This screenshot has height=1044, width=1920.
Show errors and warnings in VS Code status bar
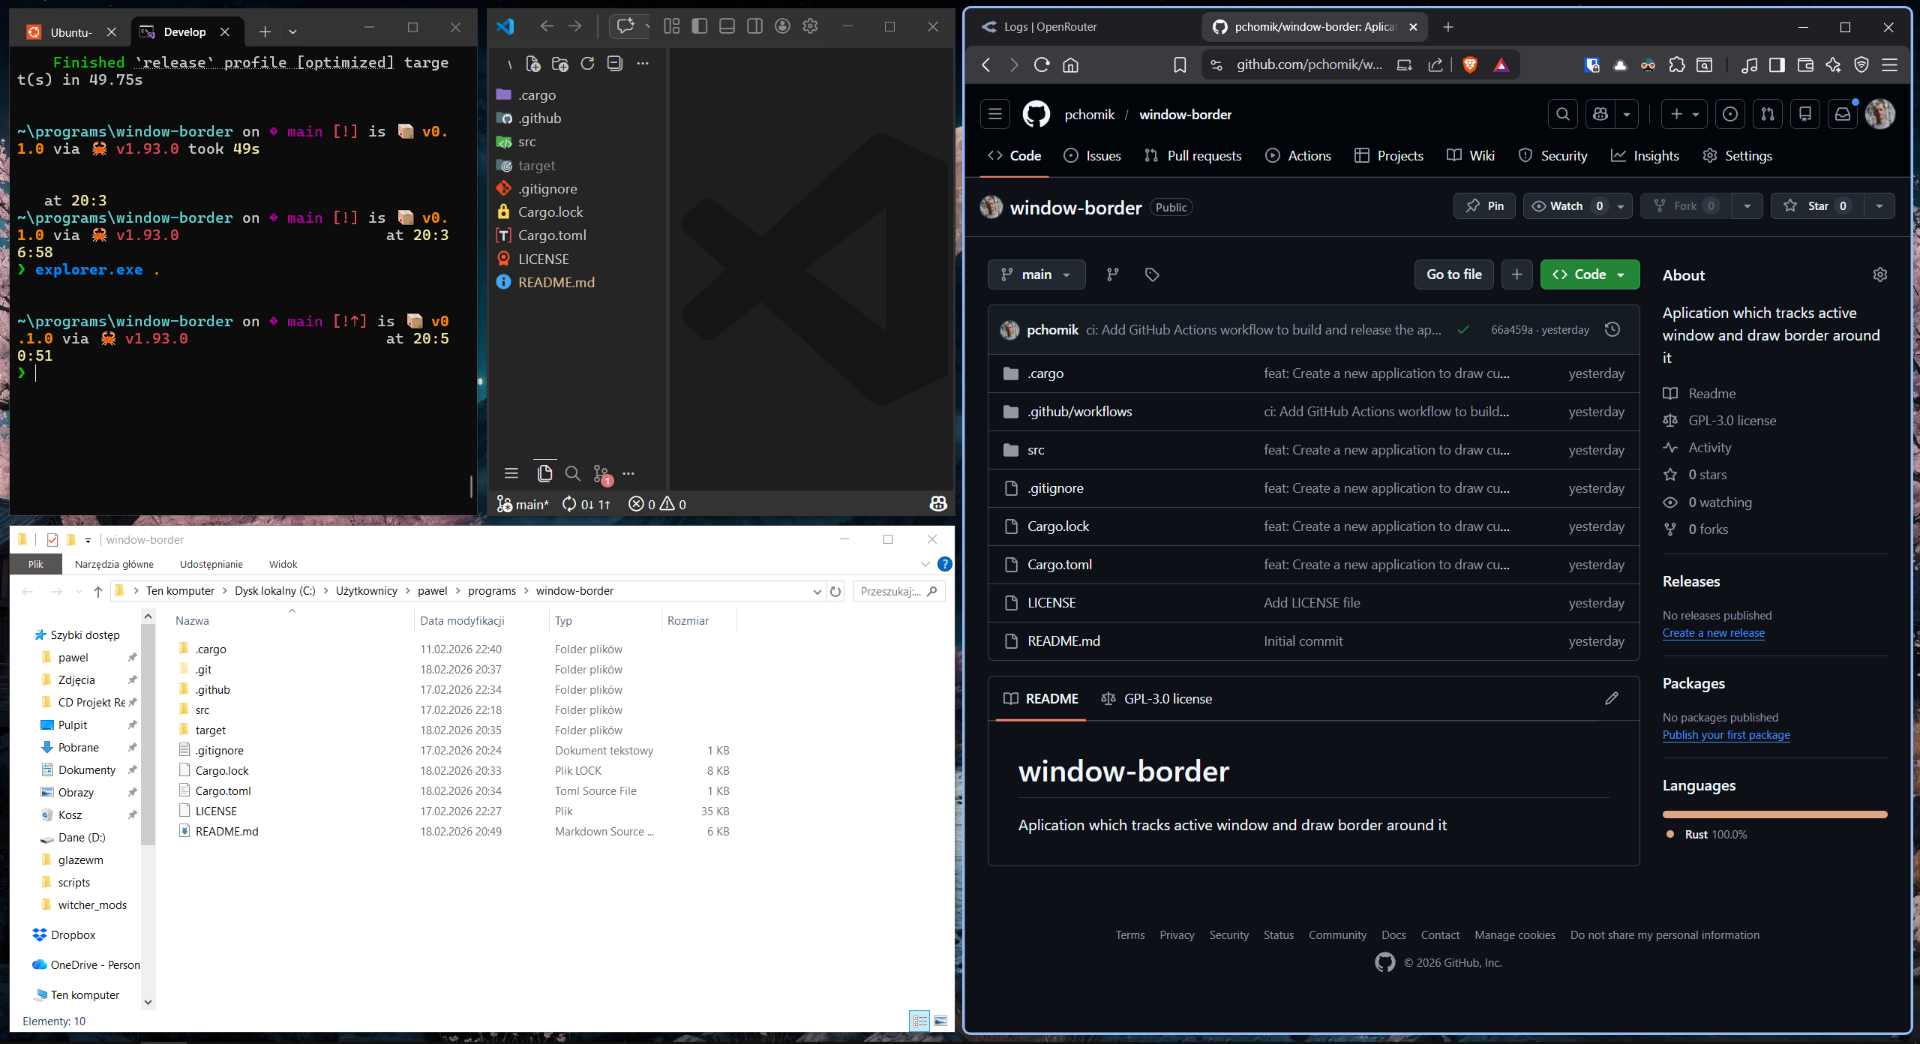(x=657, y=504)
